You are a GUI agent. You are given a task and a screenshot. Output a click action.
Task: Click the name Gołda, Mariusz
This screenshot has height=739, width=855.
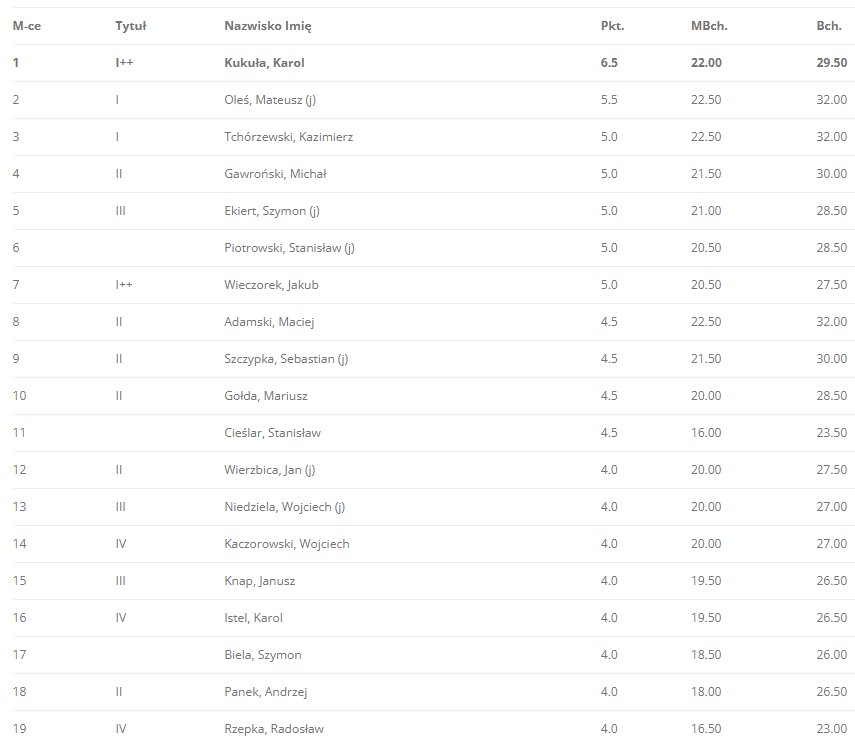(266, 396)
